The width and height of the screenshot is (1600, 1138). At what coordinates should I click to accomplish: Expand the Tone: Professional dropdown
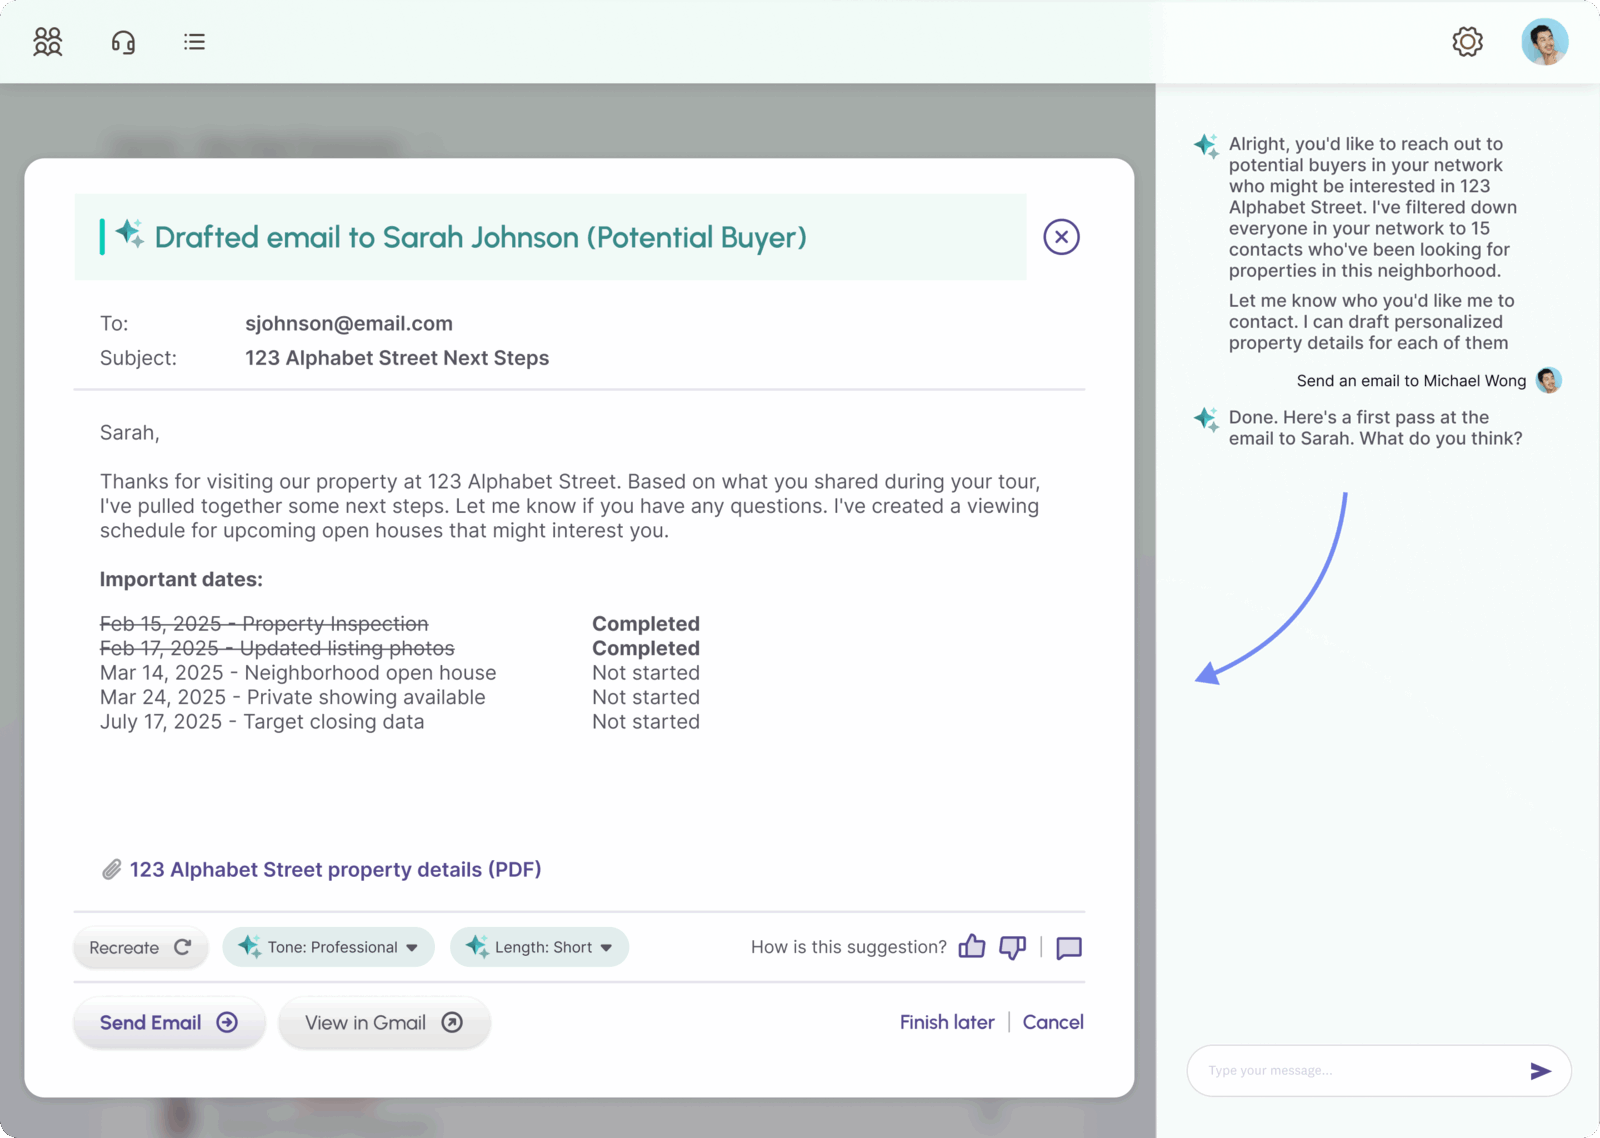pos(329,947)
